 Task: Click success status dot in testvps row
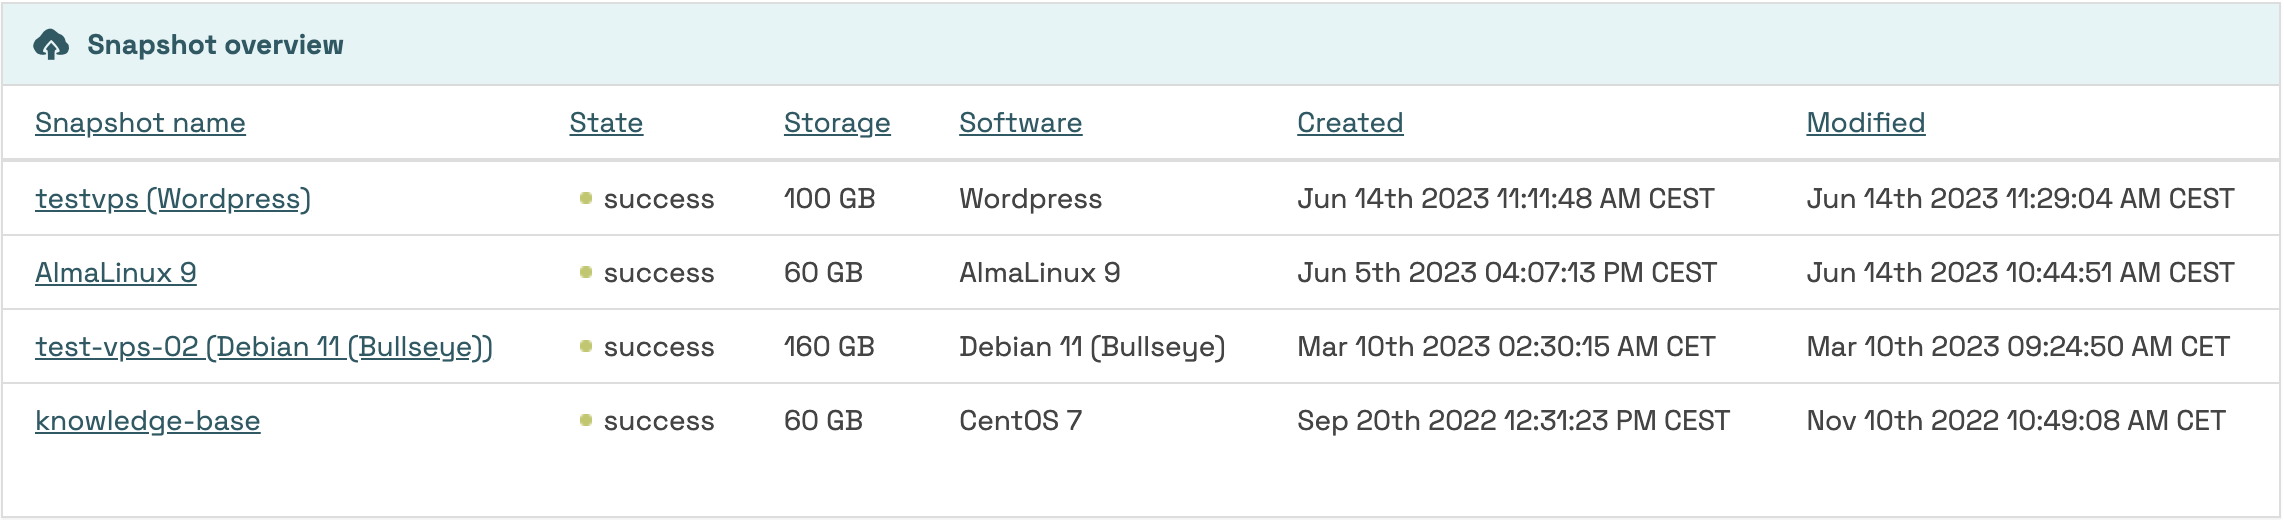(x=586, y=198)
